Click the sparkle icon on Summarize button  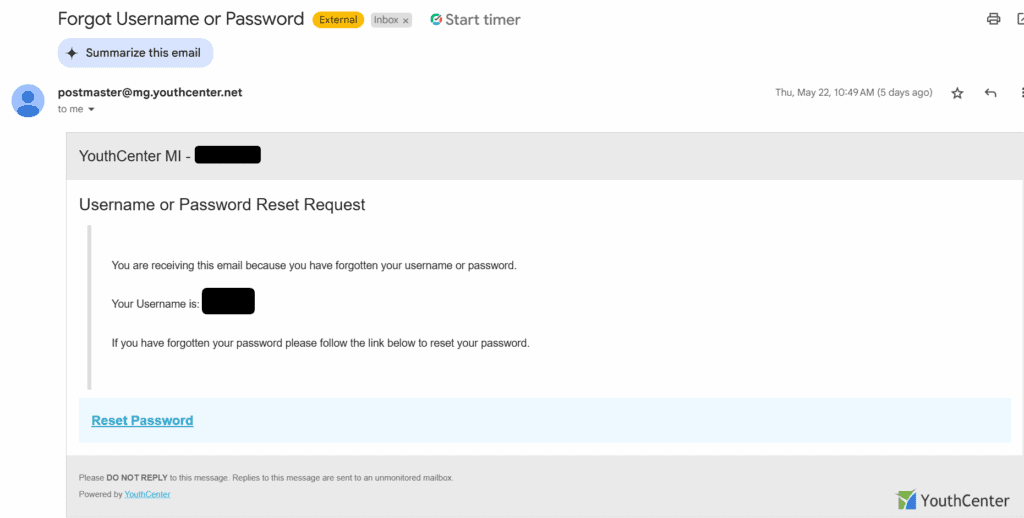pos(72,54)
